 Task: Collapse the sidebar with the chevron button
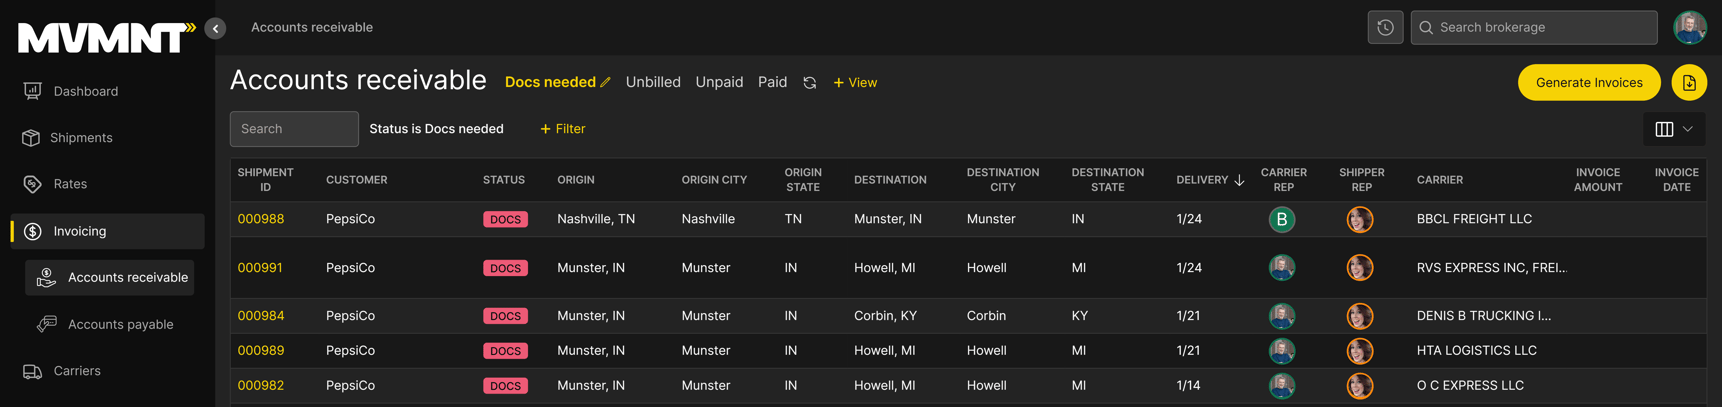click(215, 28)
